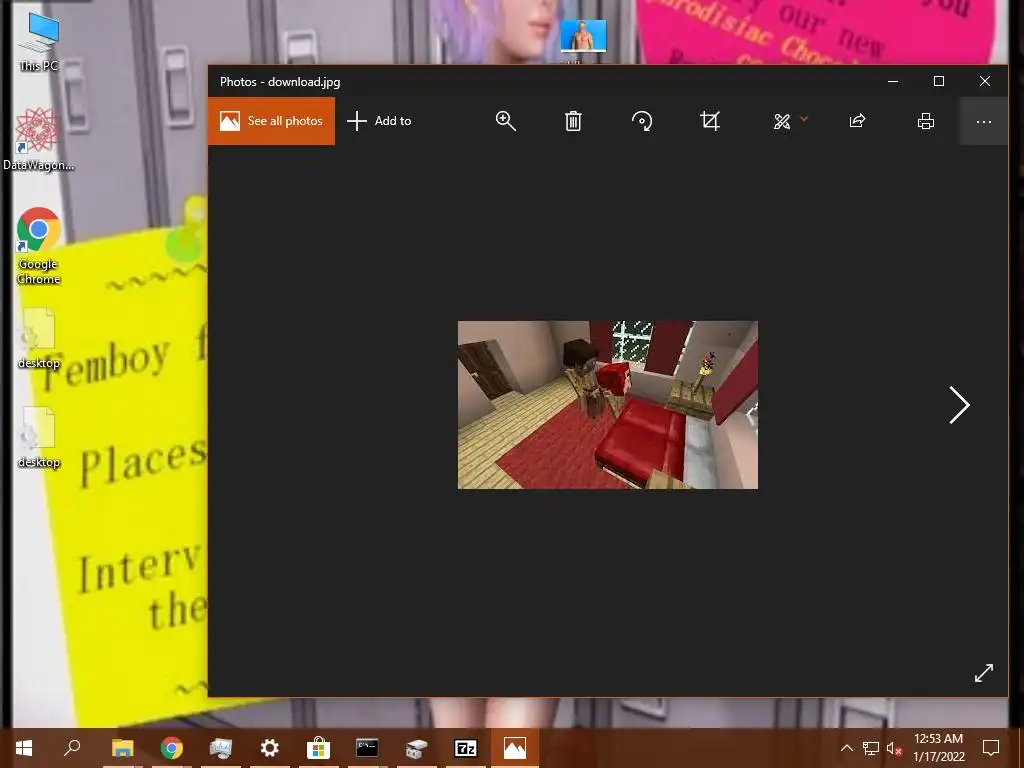The image size is (1024, 768).
Task: Open notification center icon
Action: (991, 748)
